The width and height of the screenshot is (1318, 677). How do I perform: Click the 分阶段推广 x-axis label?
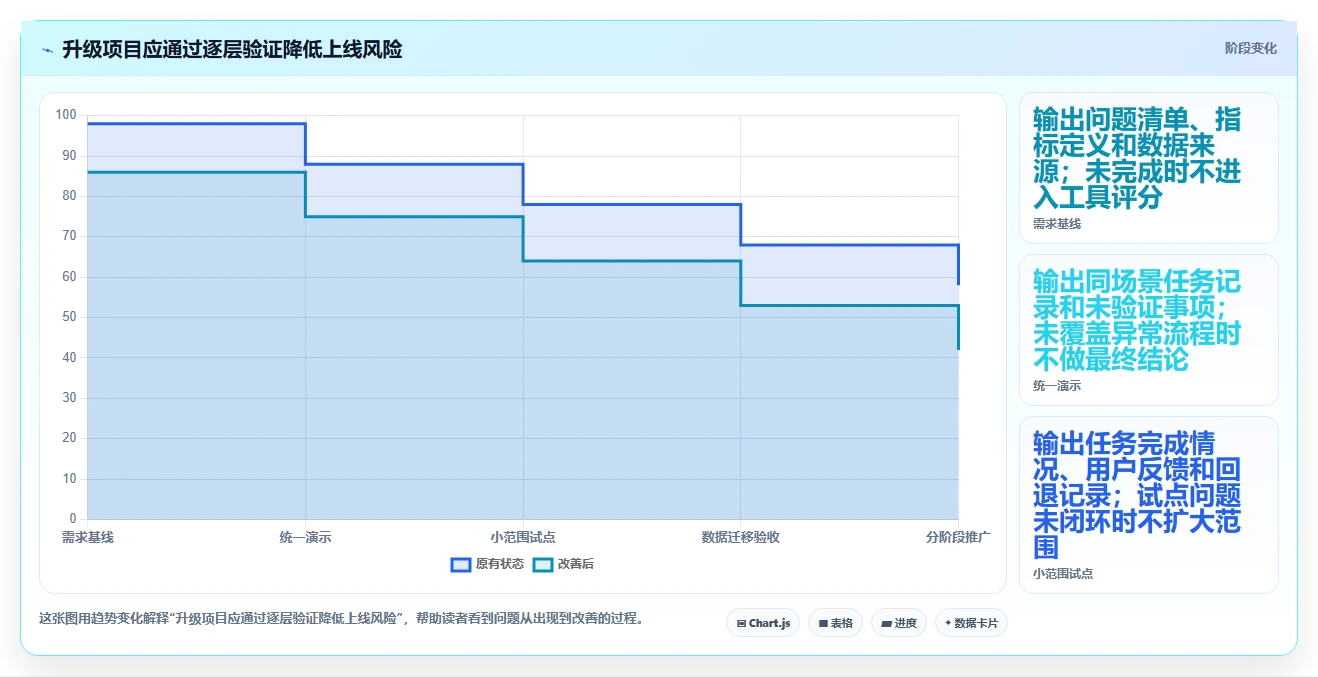958,537
